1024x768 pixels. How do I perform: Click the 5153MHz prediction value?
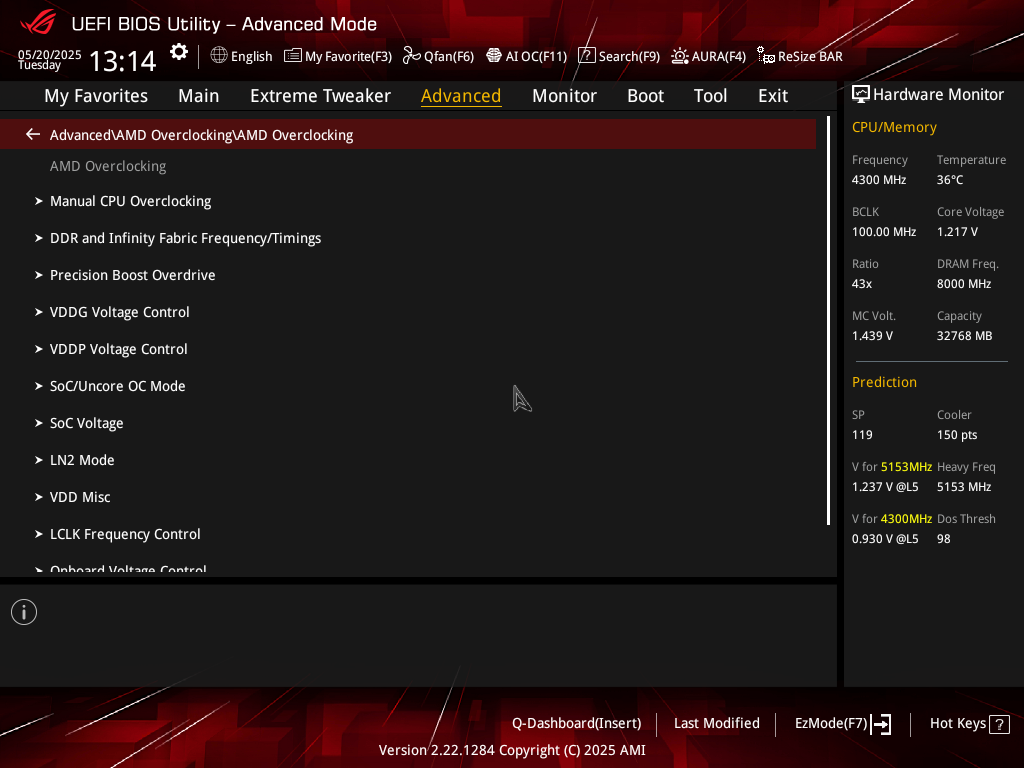click(x=906, y=467)
